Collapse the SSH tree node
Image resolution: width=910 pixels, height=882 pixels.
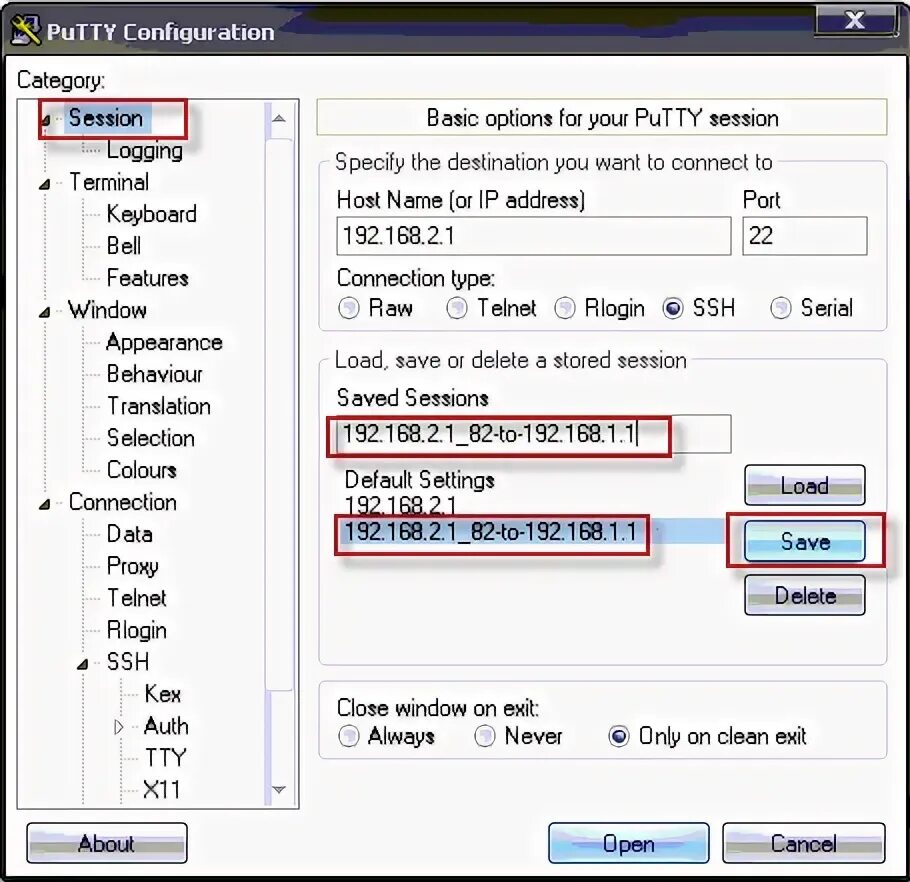tap(82, 664)
